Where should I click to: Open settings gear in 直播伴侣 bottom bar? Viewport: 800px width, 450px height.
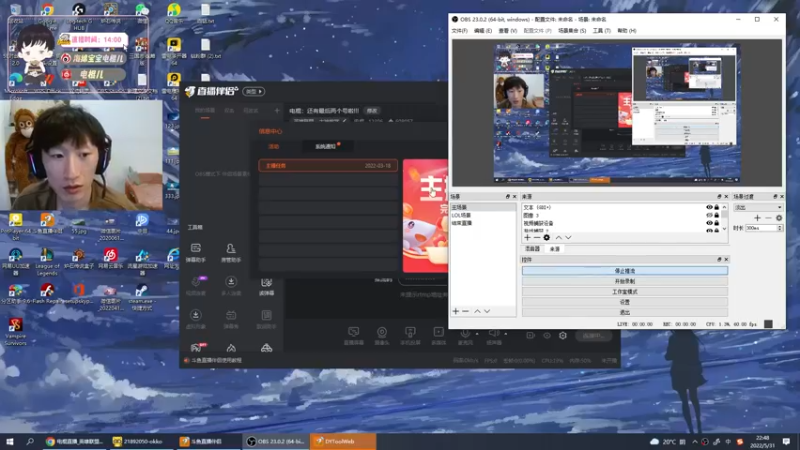(x=563, y=336)
